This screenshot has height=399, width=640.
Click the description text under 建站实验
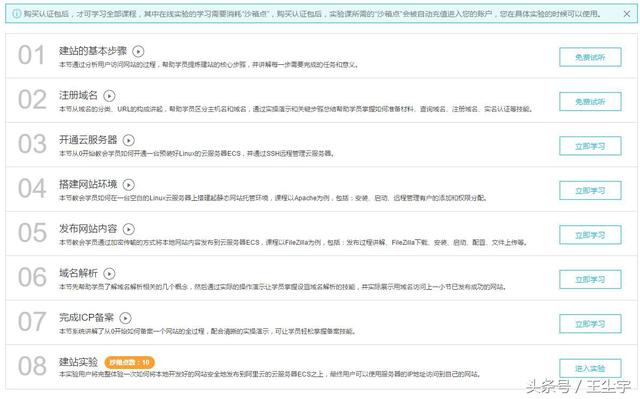pos(270,374)
